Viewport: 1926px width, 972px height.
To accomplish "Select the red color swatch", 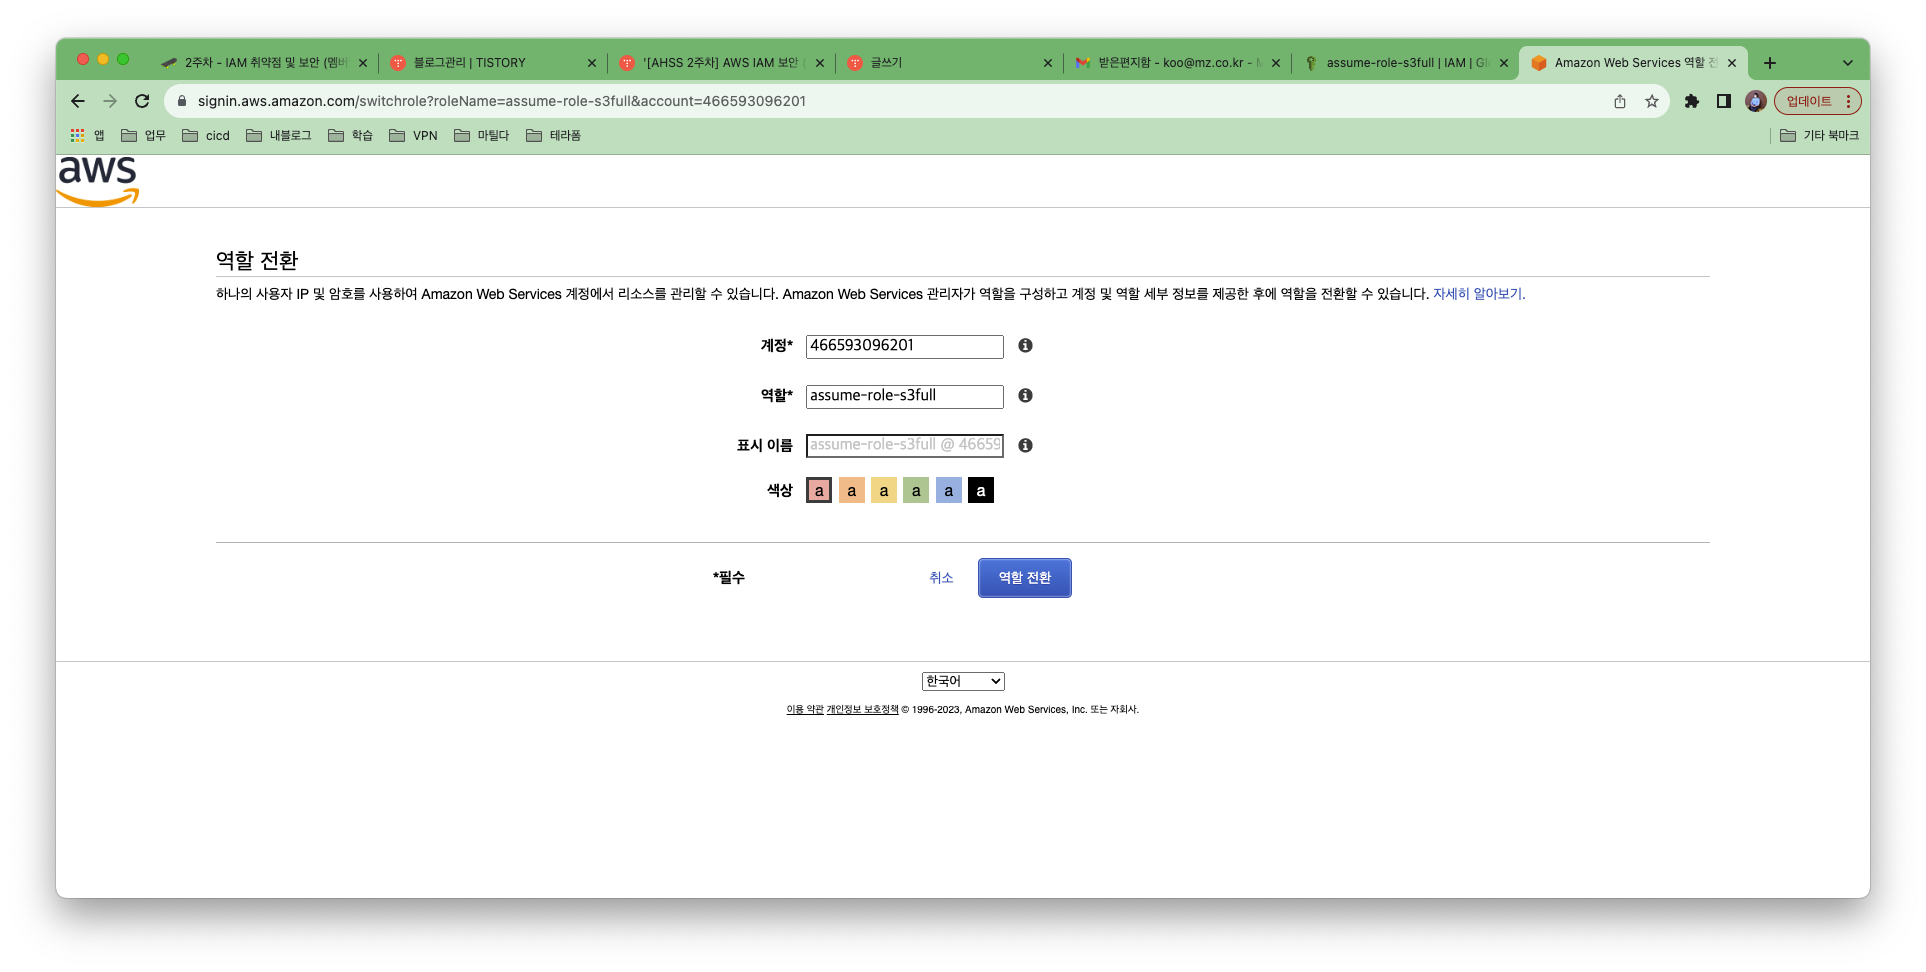I will [x=819, y=490].
